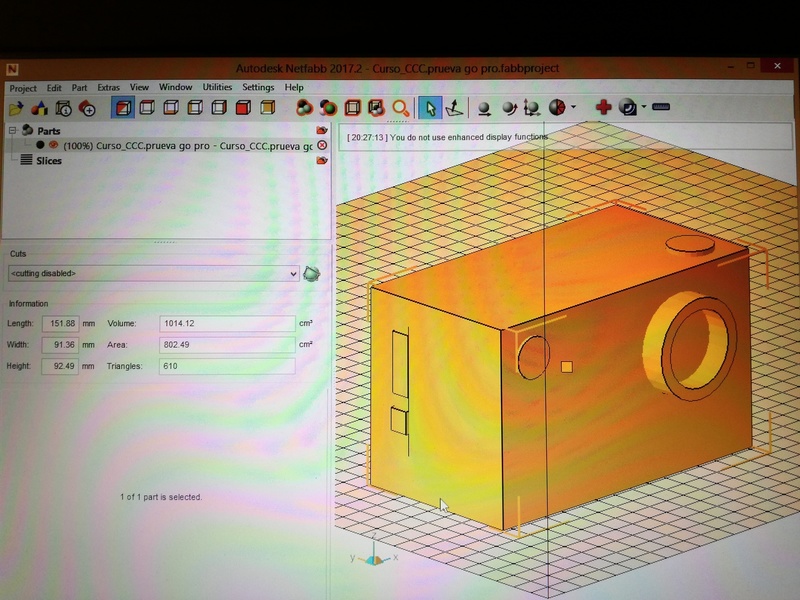Viewport: 800px width, 600px height.
Task: Click the black color dot of Curso_CCC part
Action: pyautogui.click(x=40, y=145)
